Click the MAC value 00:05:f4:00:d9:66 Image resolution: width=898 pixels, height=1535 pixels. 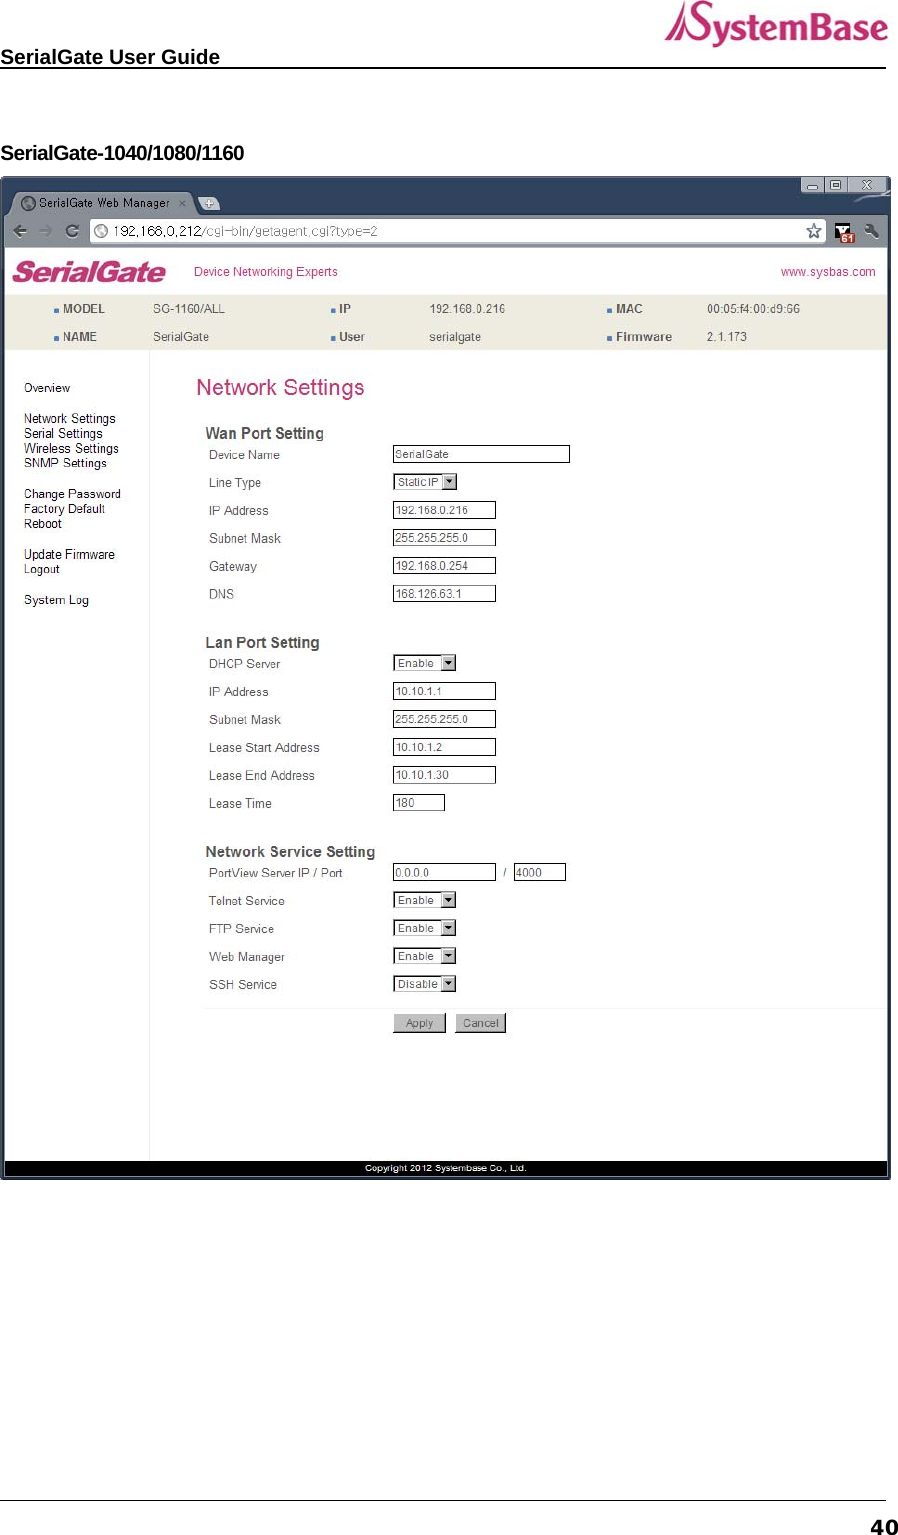(753, 309)
